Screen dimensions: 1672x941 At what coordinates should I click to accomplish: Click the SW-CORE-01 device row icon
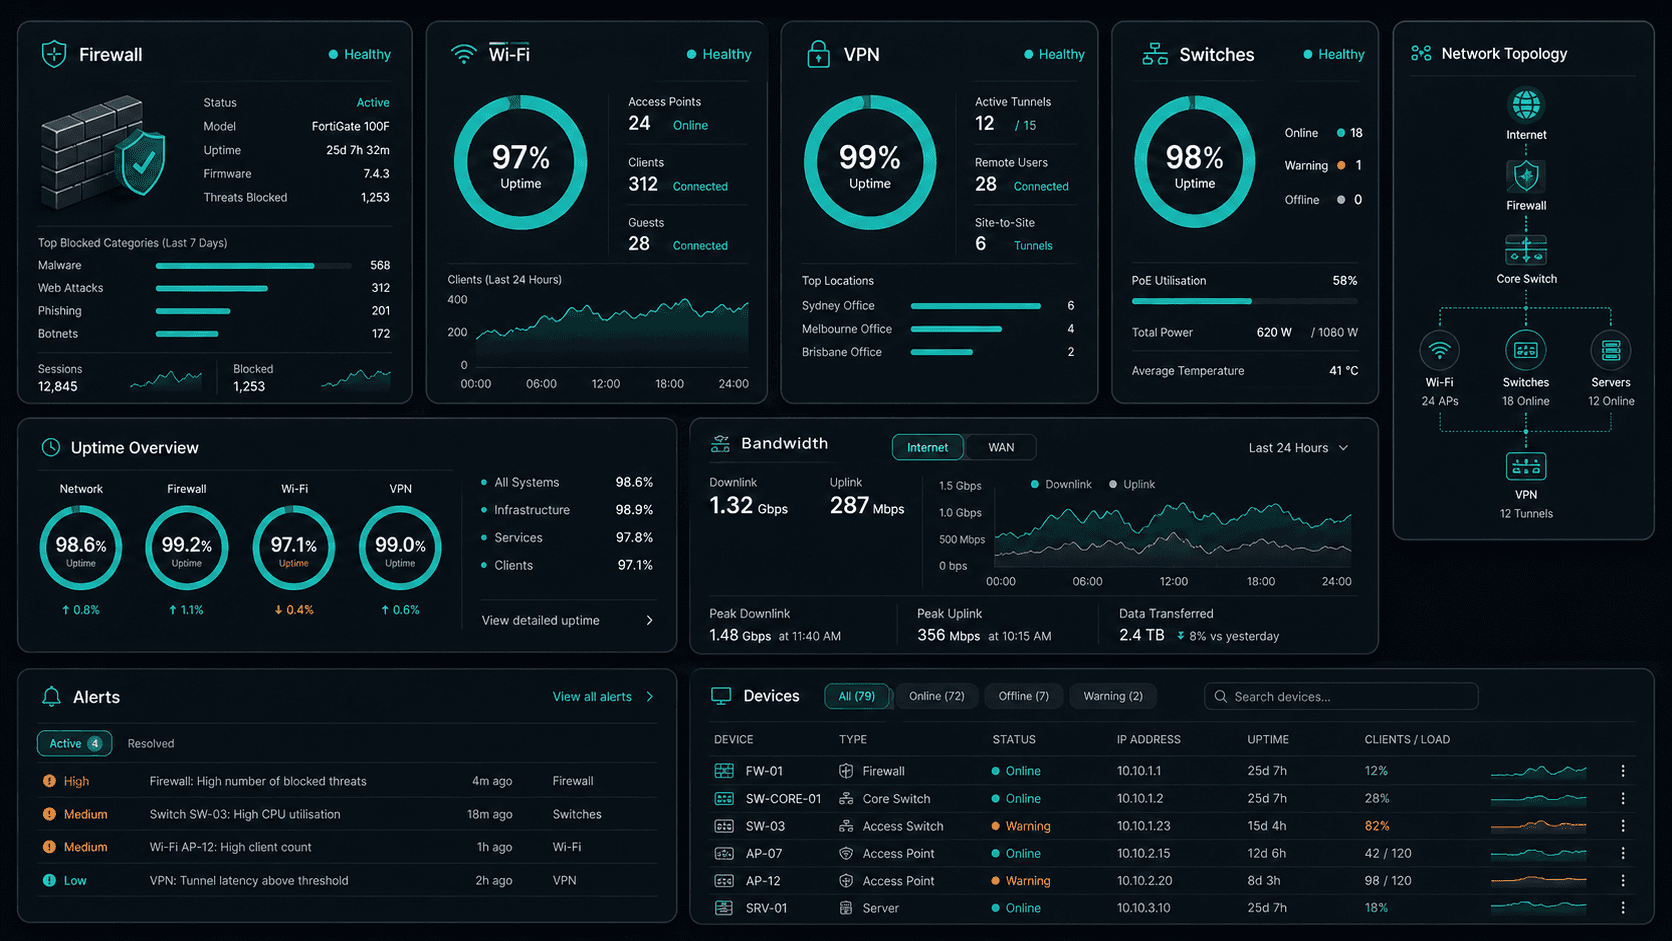click(x=724, y=798)
